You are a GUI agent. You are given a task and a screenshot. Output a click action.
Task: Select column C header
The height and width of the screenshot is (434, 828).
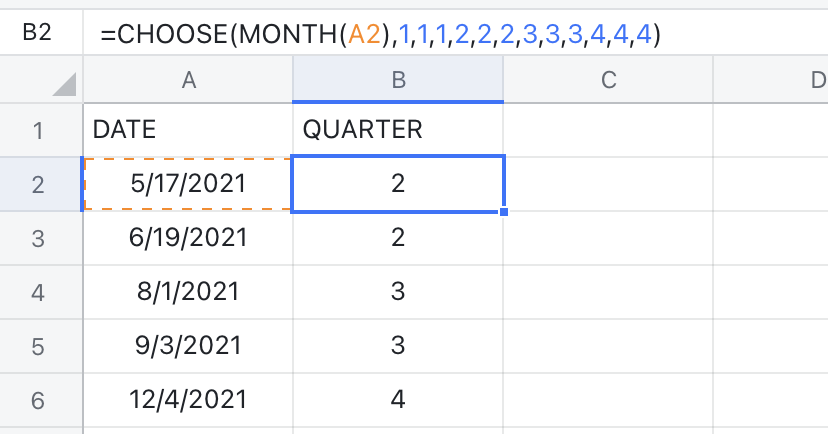click(607, 82)
